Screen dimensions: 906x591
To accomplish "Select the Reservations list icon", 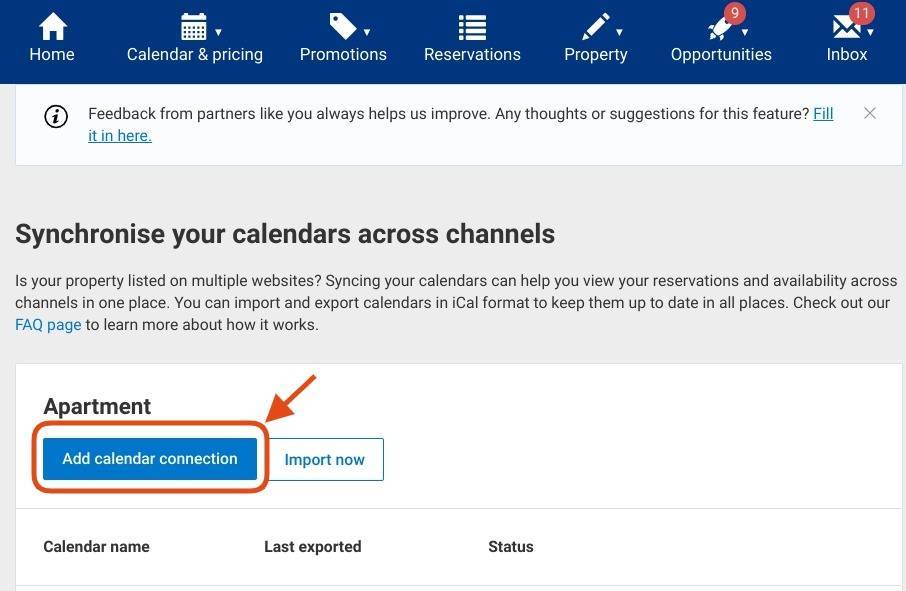I will click(x=472, y=25).
